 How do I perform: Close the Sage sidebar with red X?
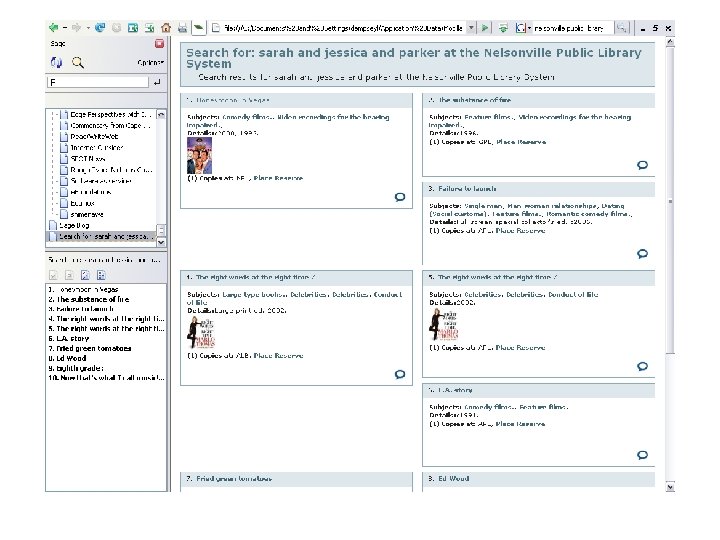click(x=159, y=44)
